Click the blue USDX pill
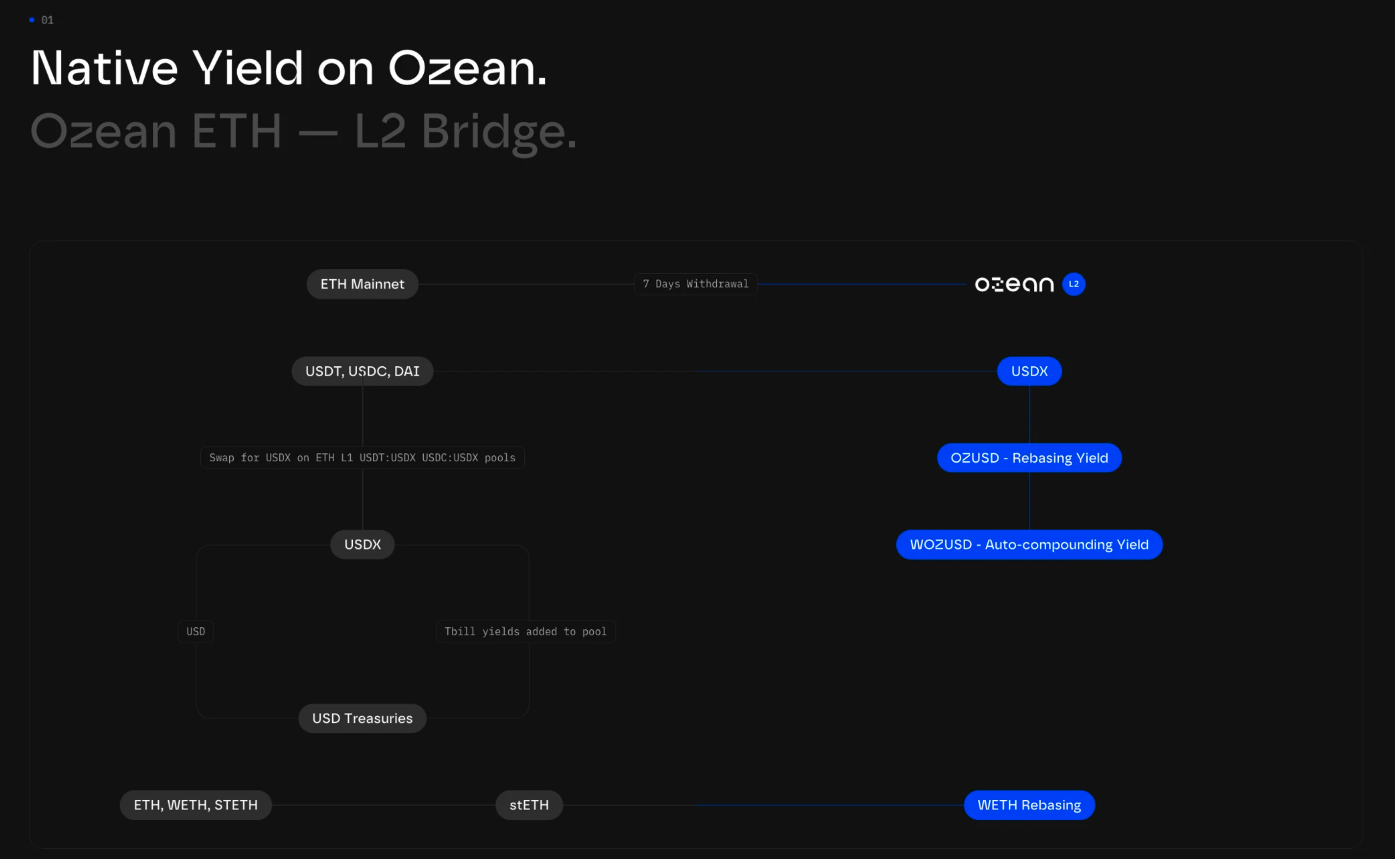 1029,372
